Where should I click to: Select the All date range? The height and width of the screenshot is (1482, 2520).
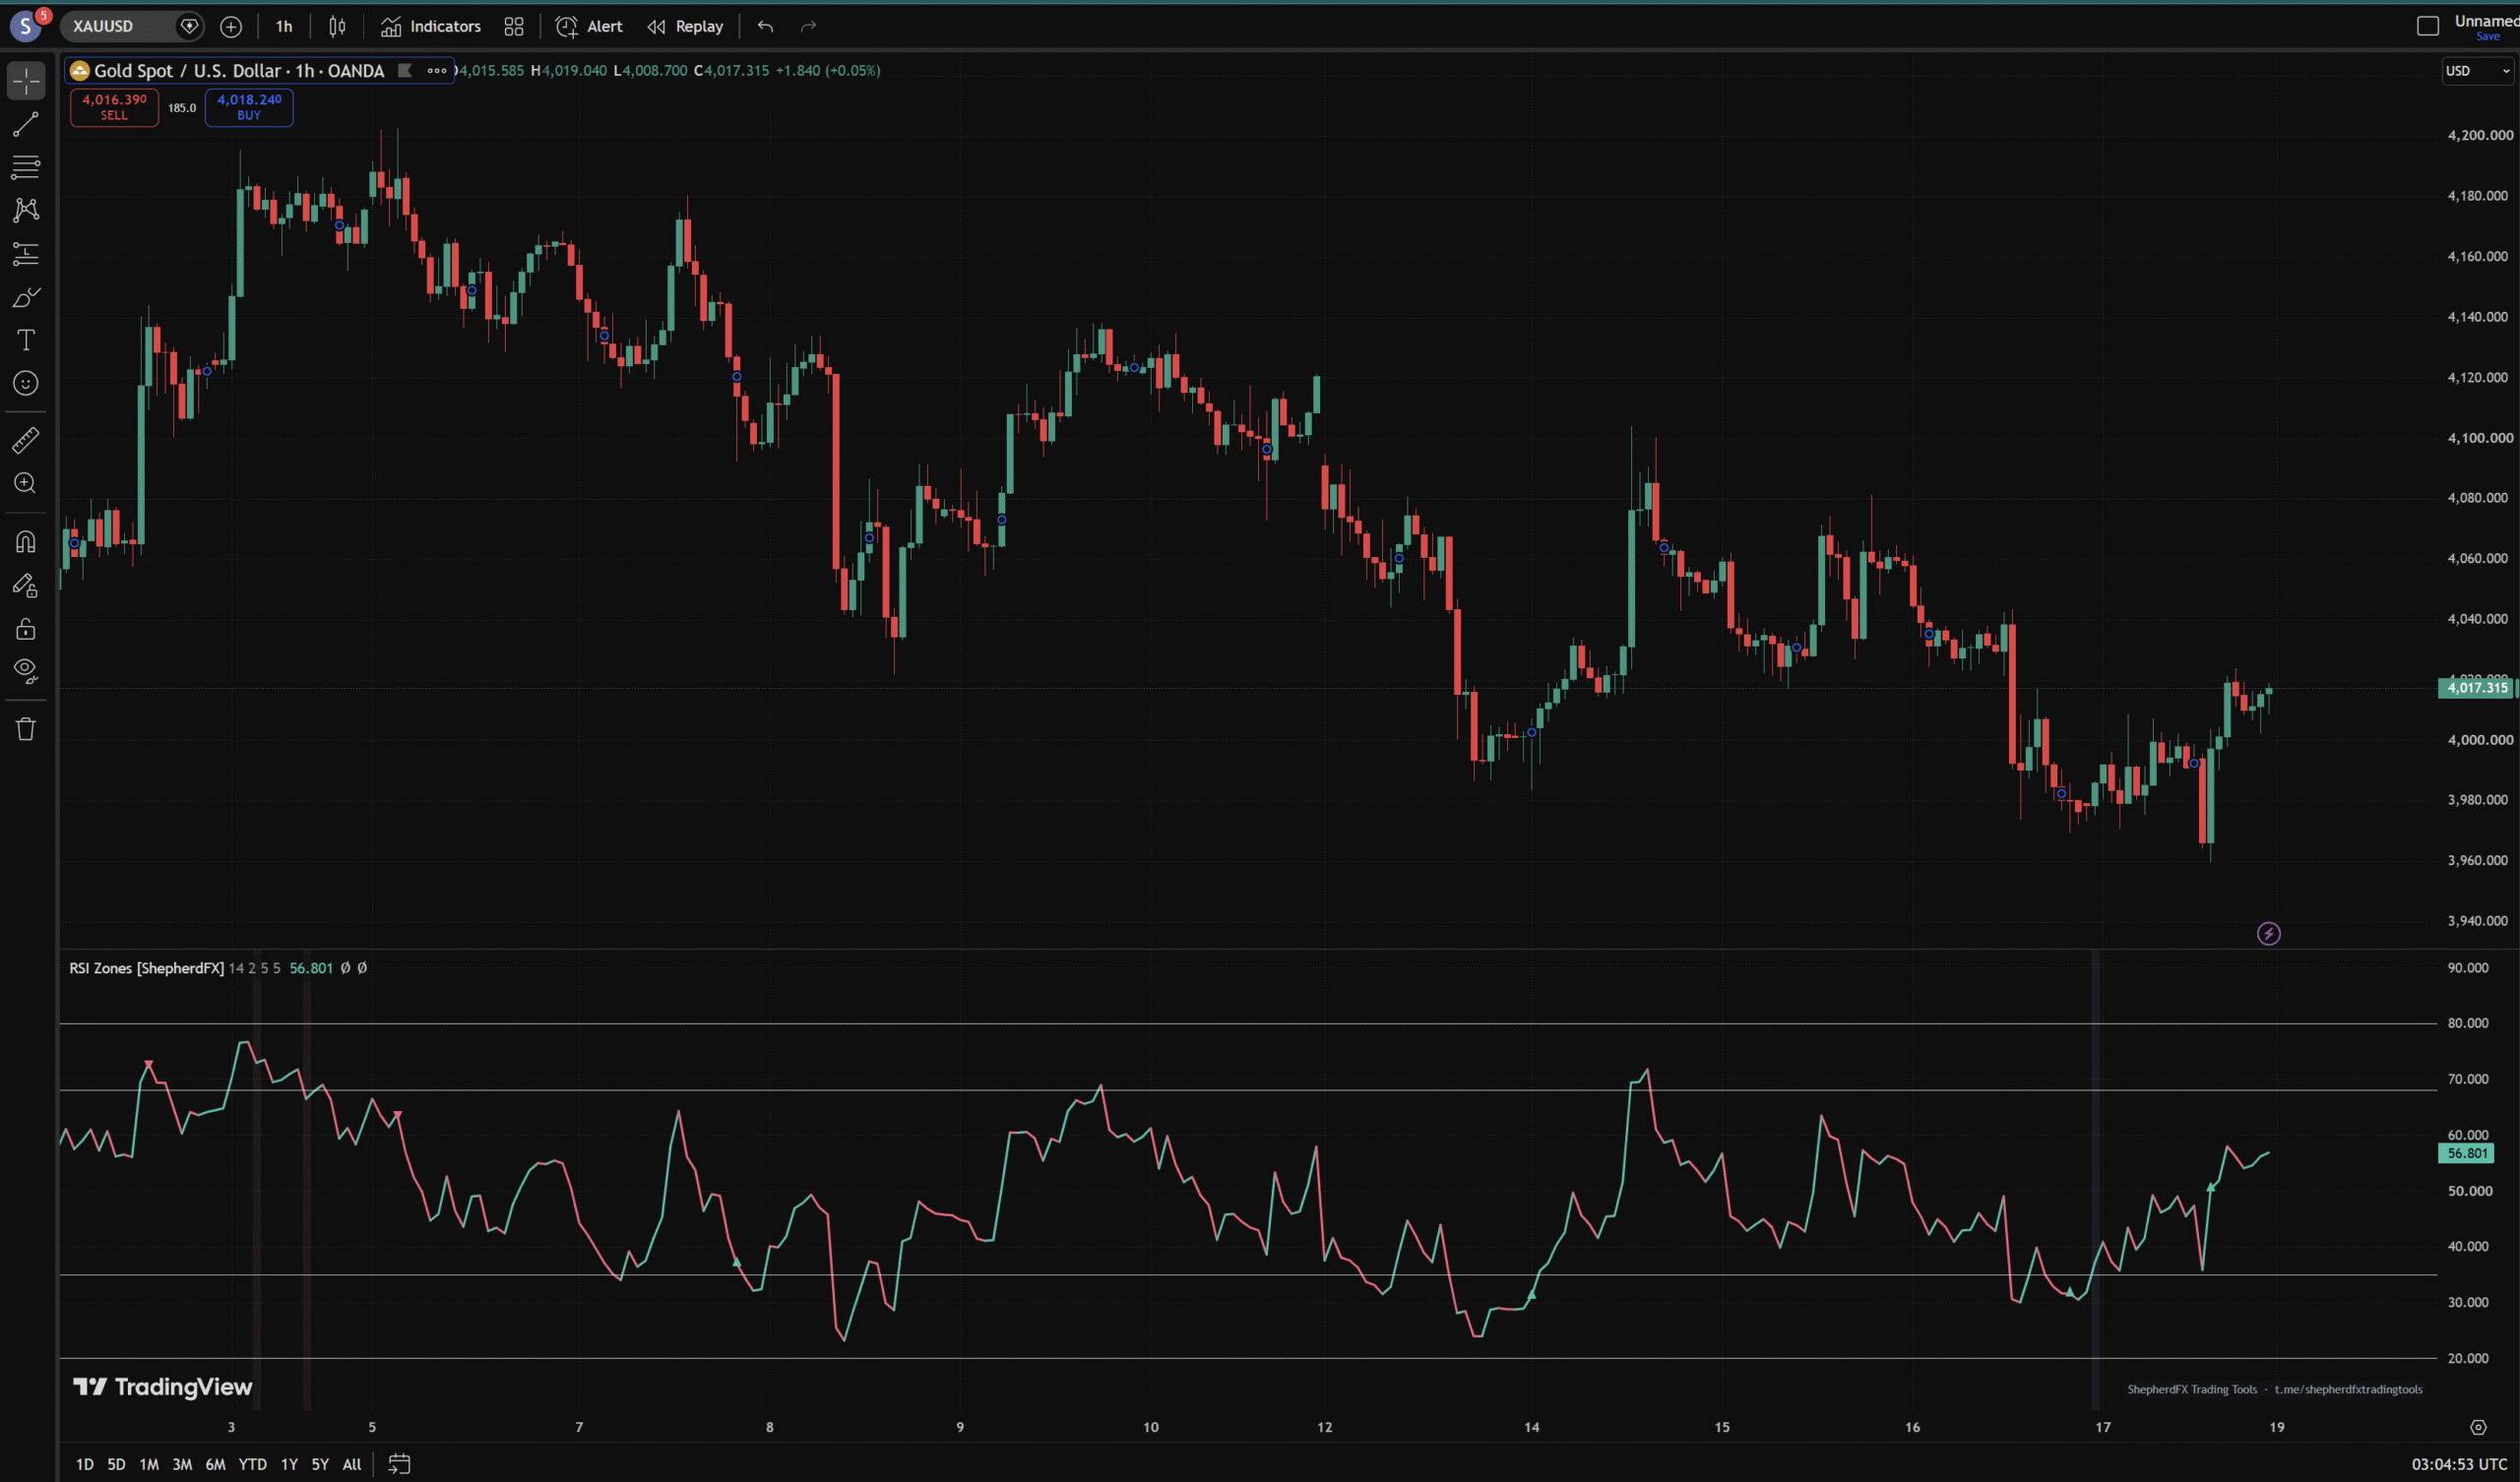pyautogui.click(x=352, y=1464)
